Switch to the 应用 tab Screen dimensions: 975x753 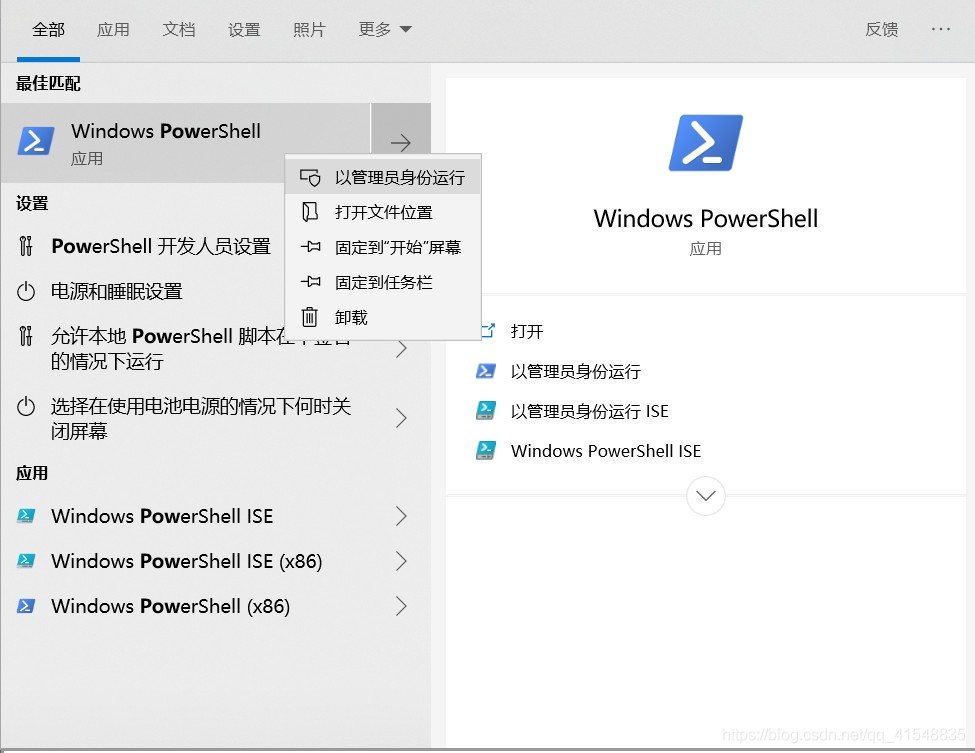coord(113,29)
